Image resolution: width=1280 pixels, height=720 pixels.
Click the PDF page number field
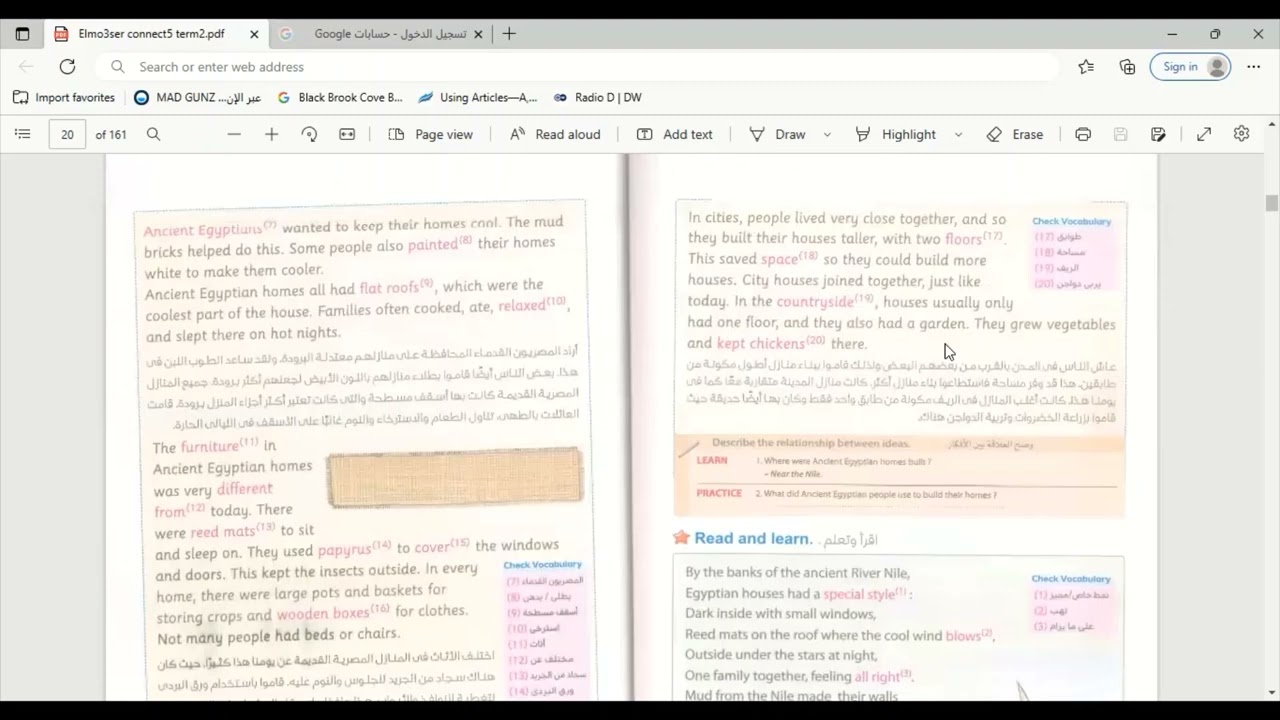click(67, 134)
